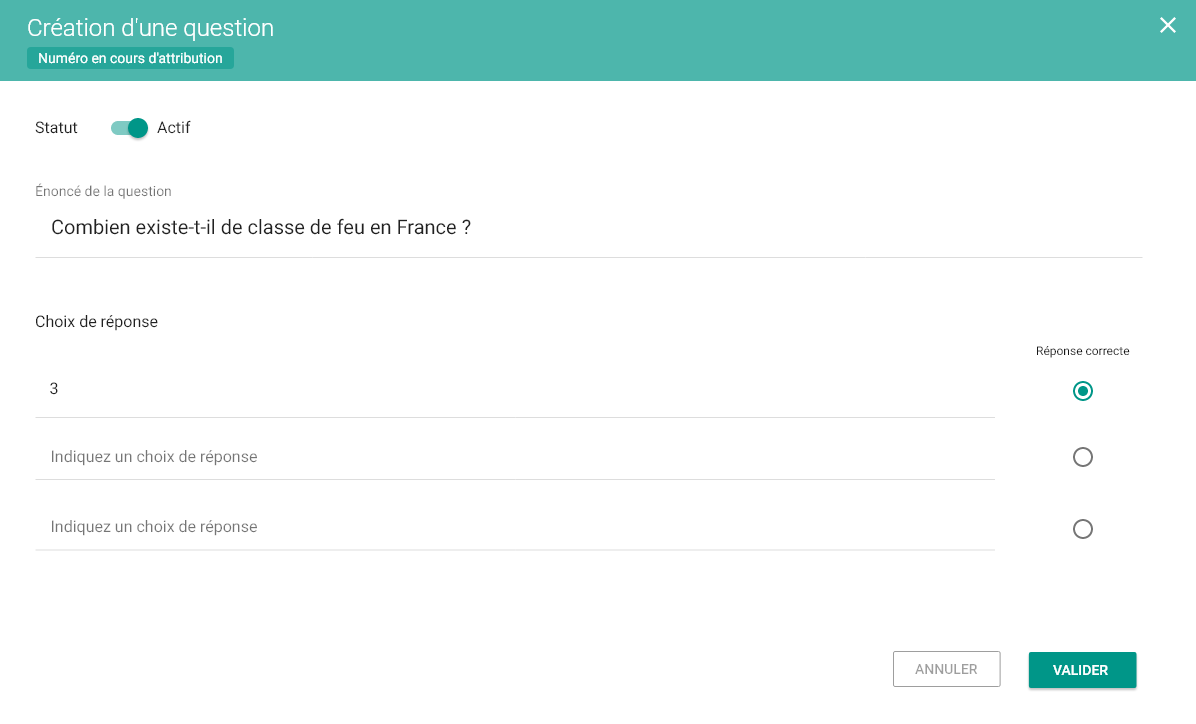Click the second empty answer choice field
The height and width of the screenshot is (724, 1196).
(x=515, y=457)
